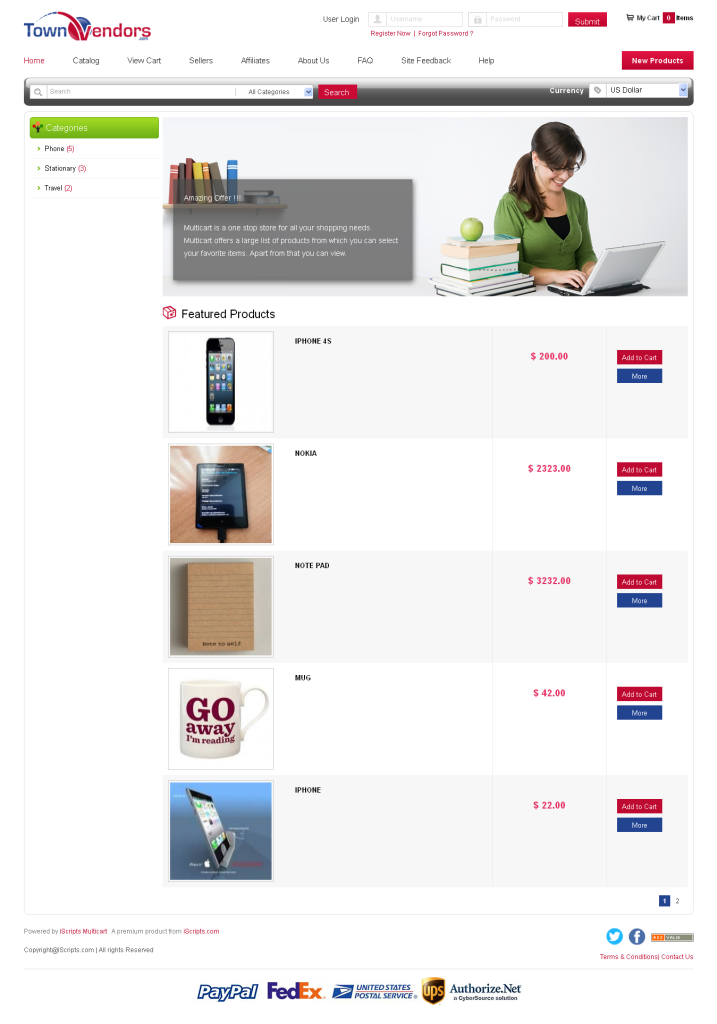Open the Twitter bird icon
Screen dimensions: 717x1024
click(614, 936)
